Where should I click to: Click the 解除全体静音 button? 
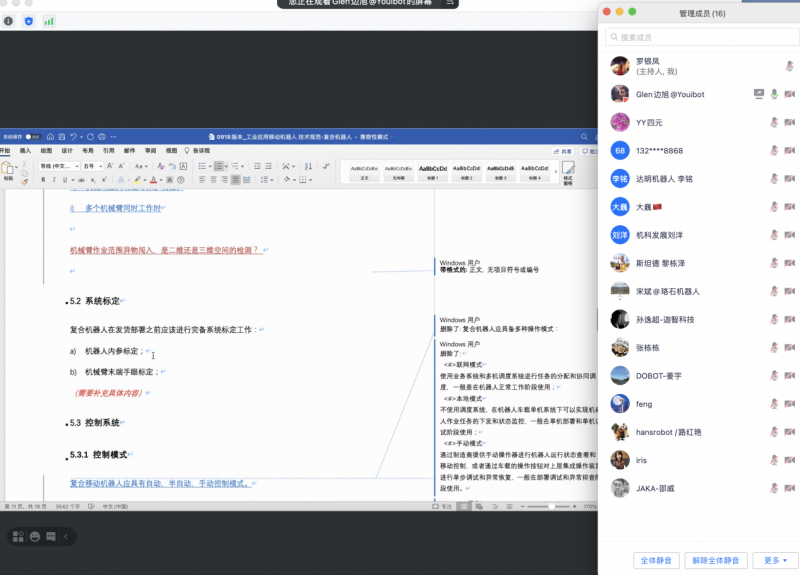(x=717, y=560)
